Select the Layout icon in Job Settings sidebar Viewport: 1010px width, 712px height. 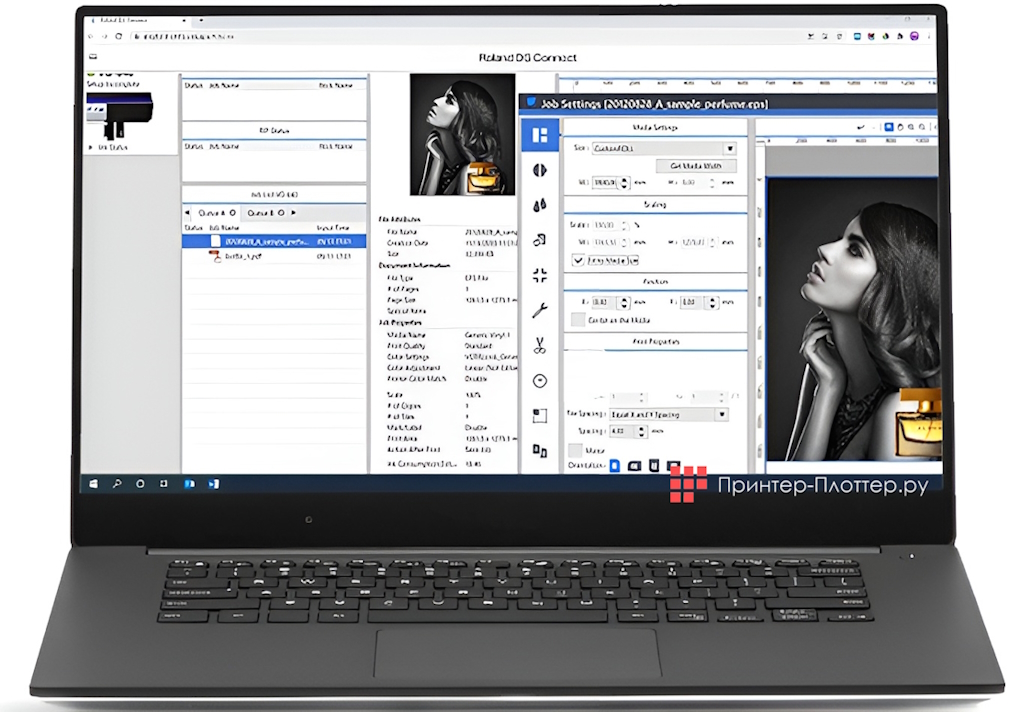click(540, 135)
